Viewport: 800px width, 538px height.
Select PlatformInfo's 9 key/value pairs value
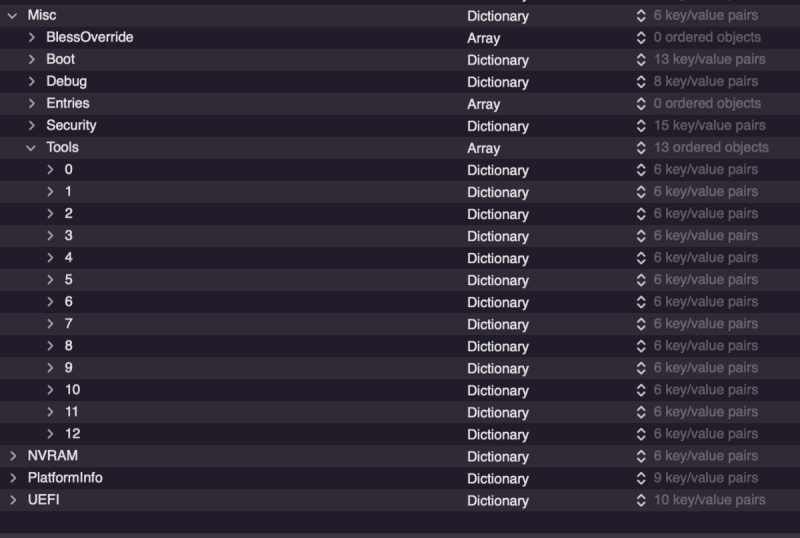705,478
